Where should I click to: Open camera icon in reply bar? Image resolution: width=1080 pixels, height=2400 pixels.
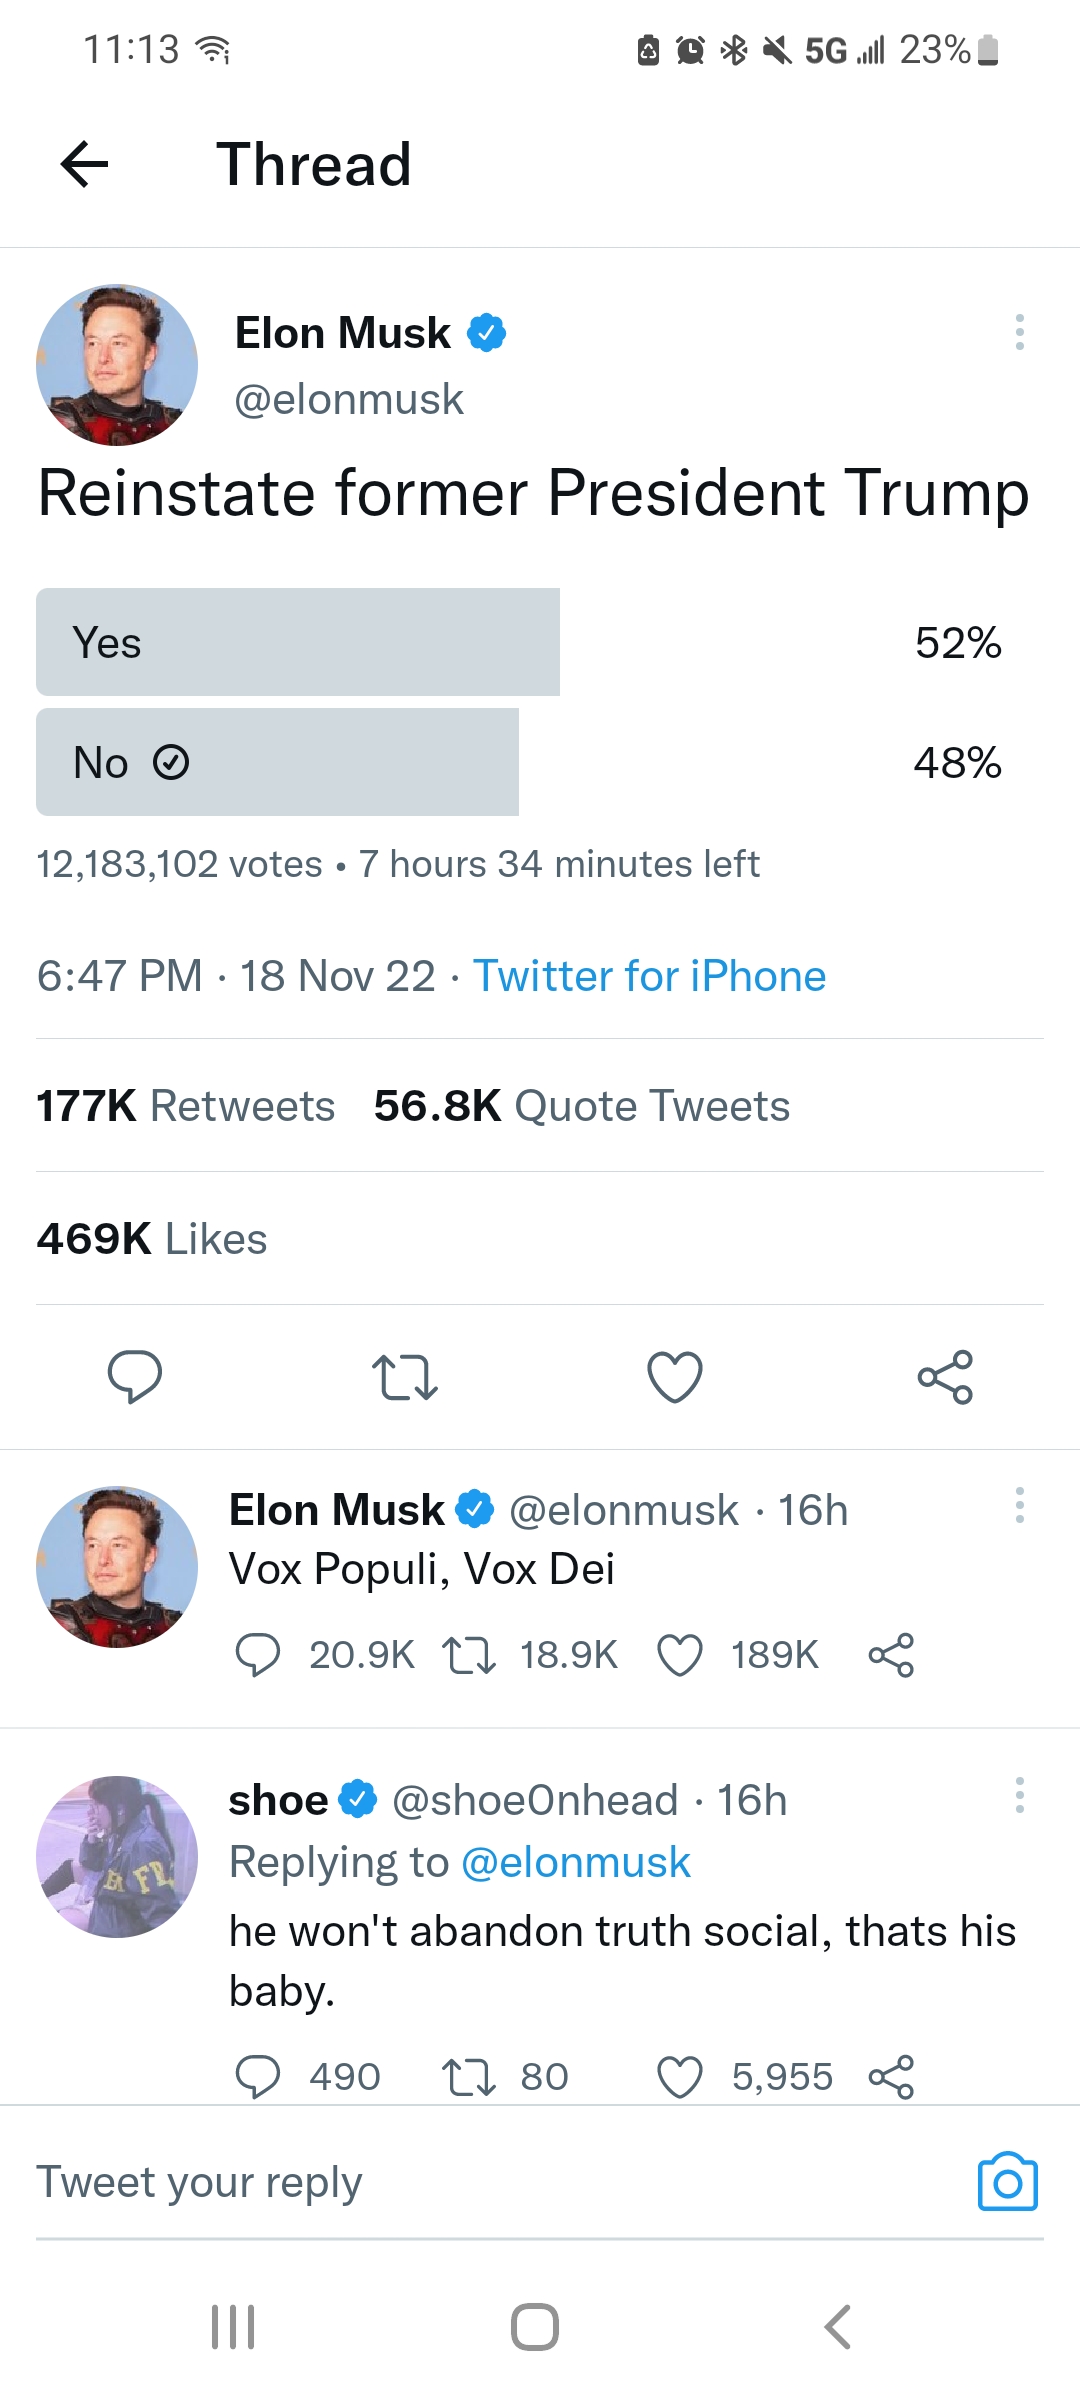1008,2182
